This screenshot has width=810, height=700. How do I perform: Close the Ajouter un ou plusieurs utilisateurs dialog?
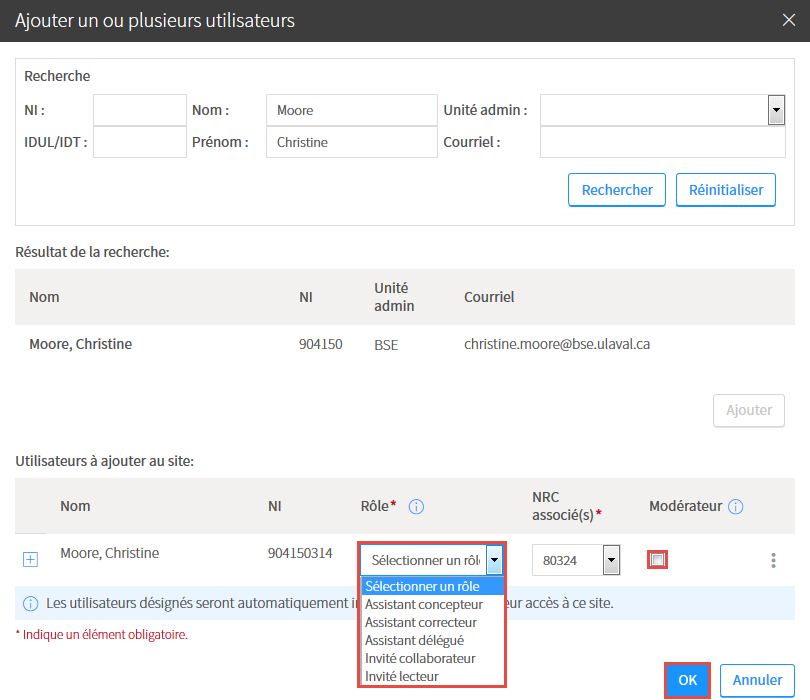click(x=788, y=20)
